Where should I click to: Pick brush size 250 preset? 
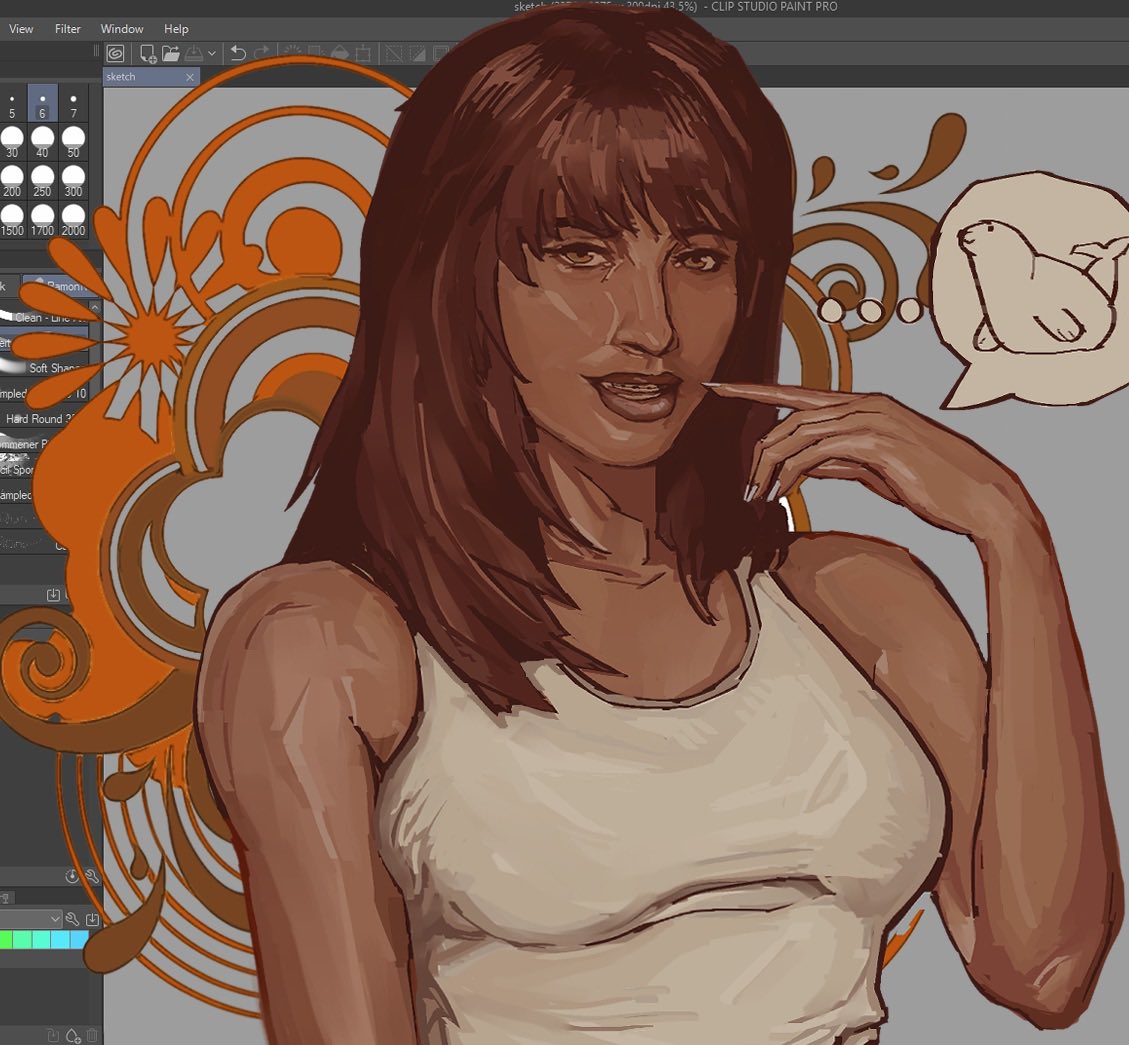(x=42, y=181)
